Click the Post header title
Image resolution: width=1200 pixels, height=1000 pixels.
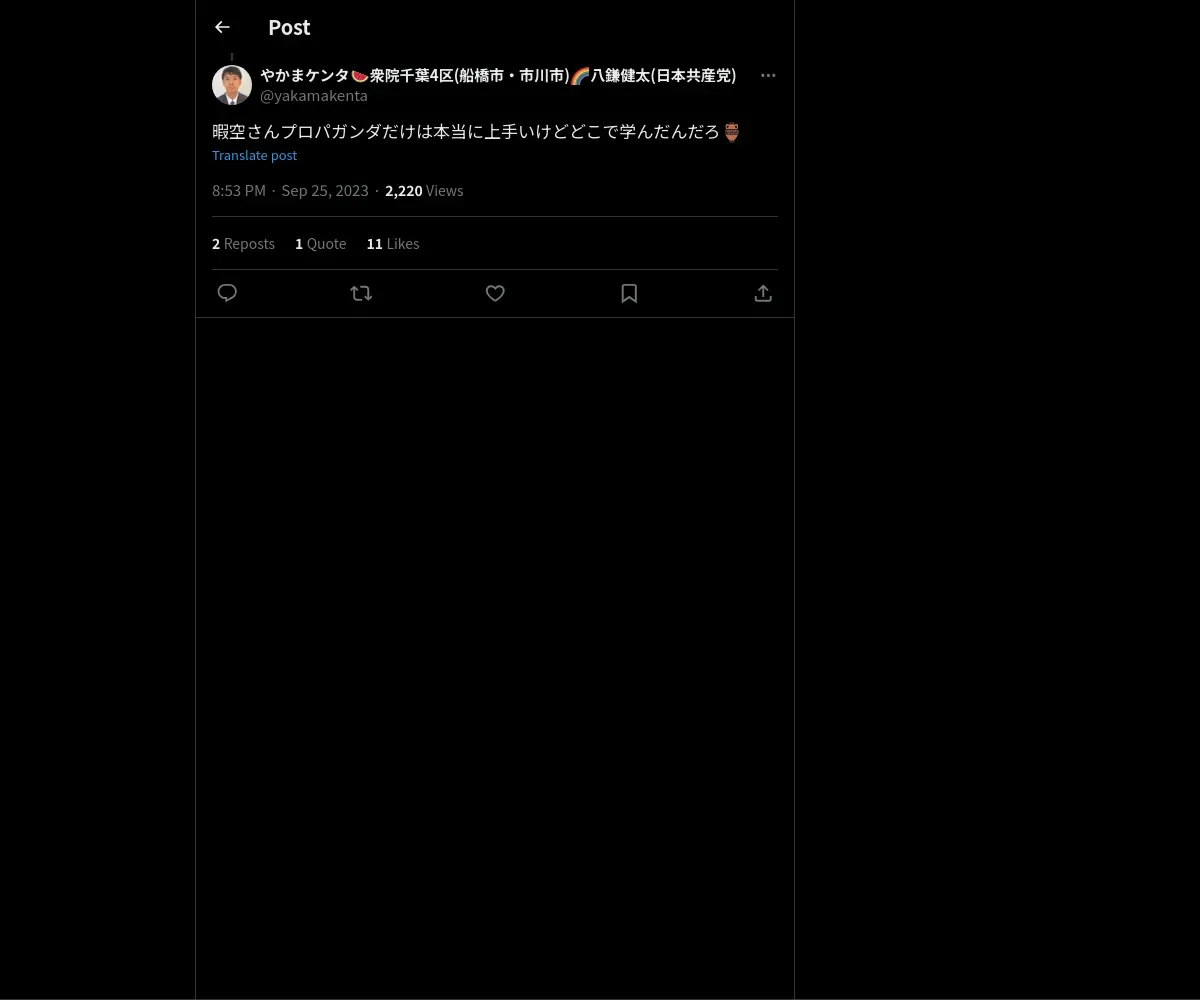(x=289, y=27)
